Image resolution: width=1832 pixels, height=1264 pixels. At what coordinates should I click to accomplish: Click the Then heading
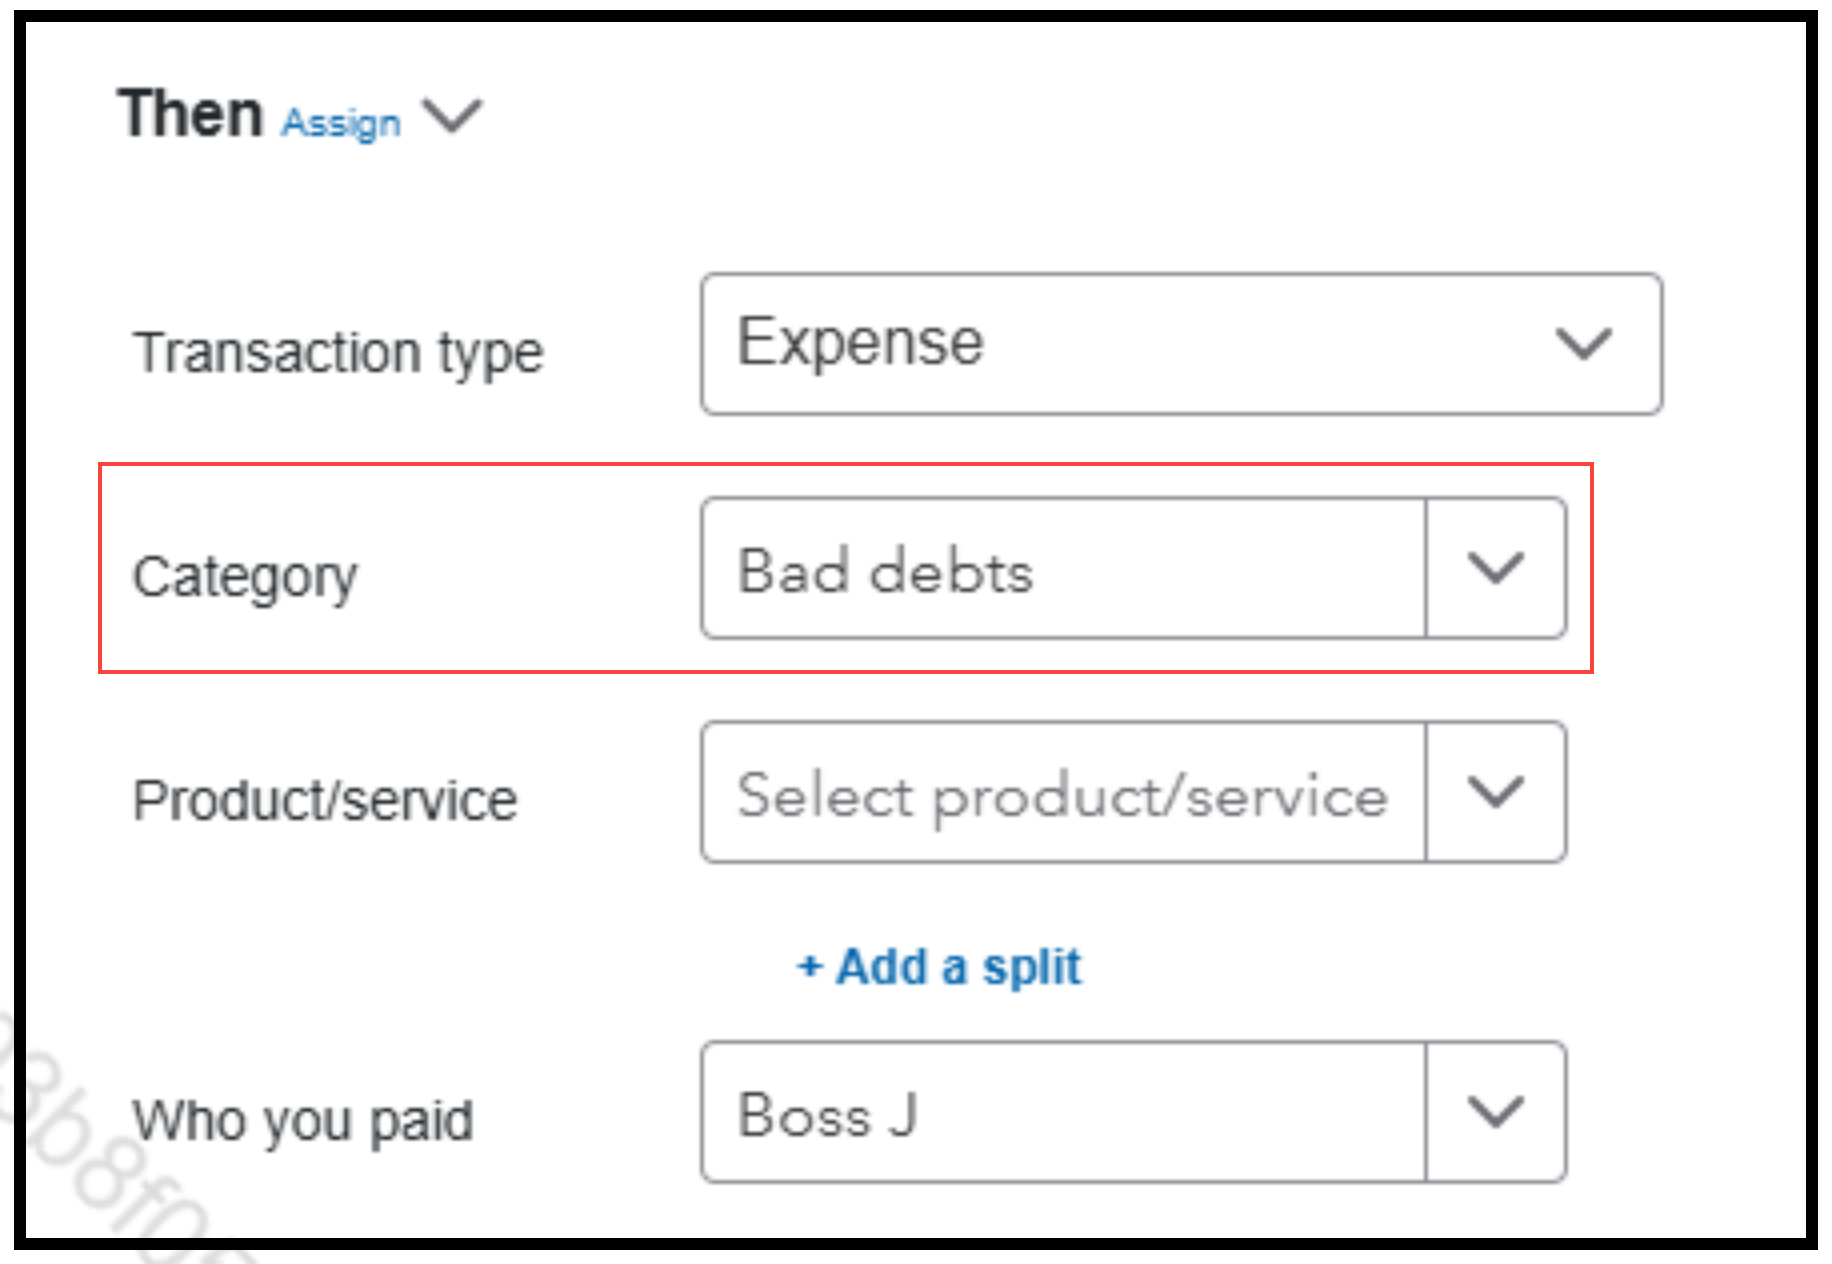point(190,113)
